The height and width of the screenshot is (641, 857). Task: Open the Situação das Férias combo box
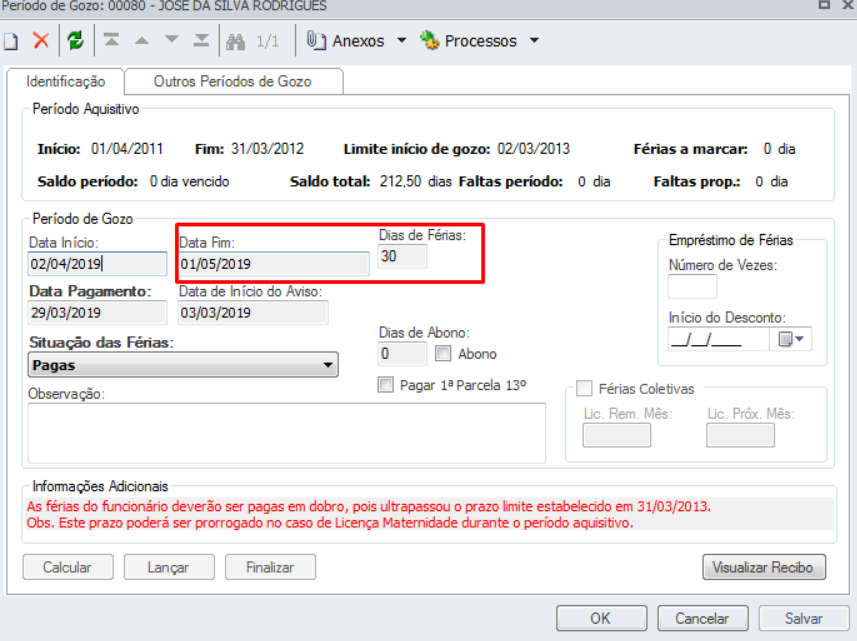pos(183,365)
